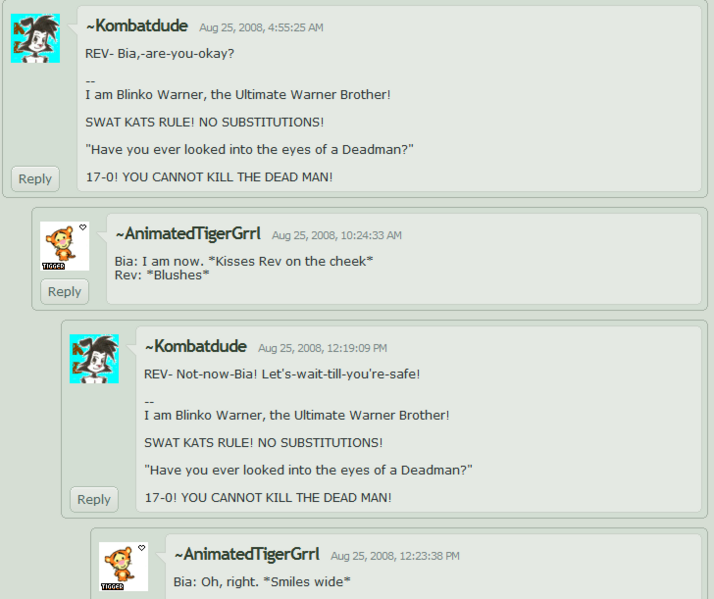
Task: Open Kombatdude's avatar on the 12:19:09 PM comment
Action: (x=94, y=359)
